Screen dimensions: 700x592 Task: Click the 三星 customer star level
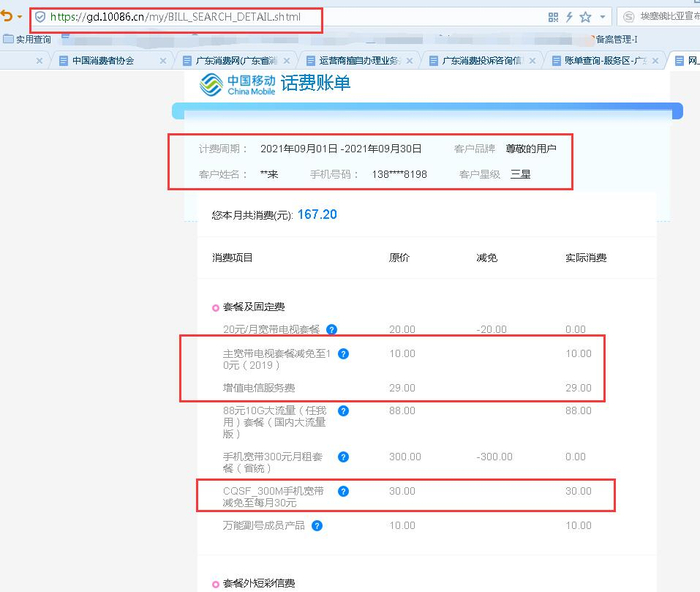click(521, 174)
